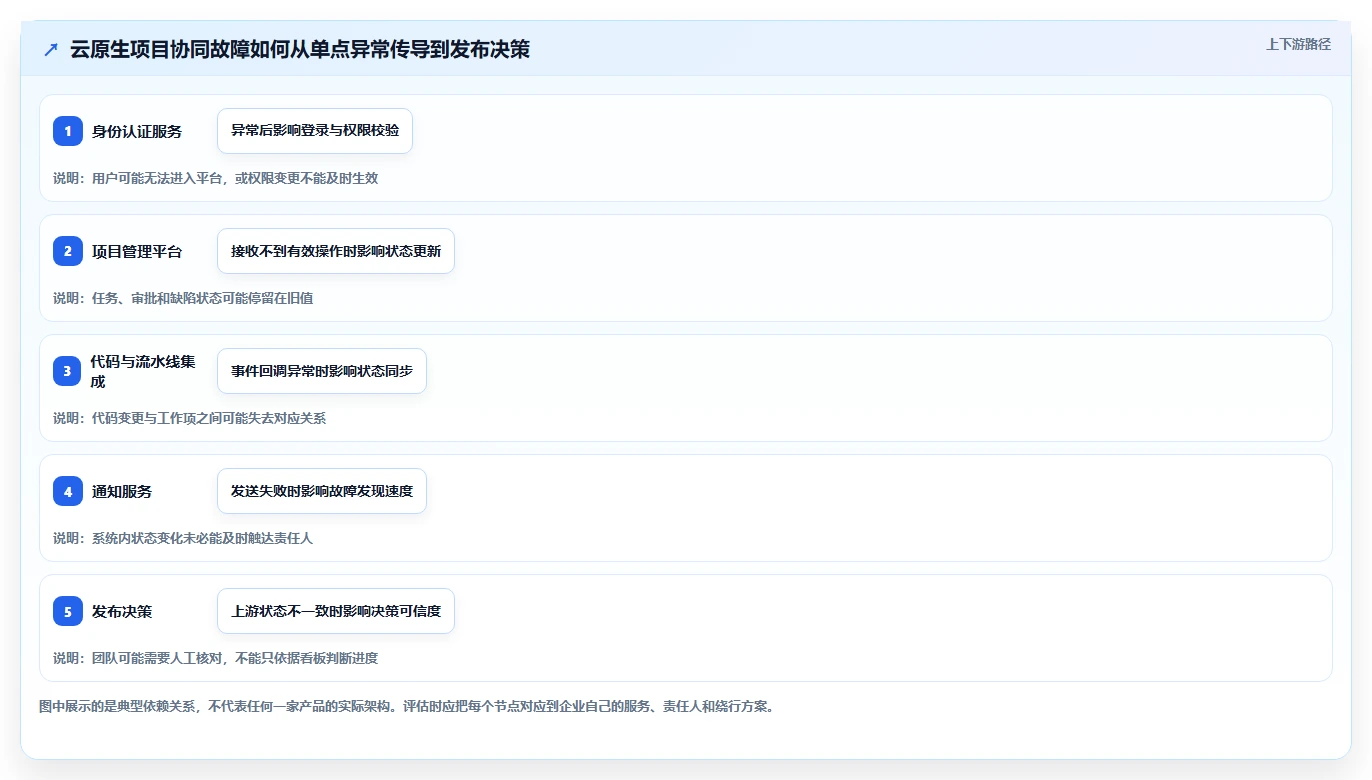Click the 上下游路径 label in the header
Image resolution: width=1372 pixels, height=780 pixels.
(x=1298, y=44)
